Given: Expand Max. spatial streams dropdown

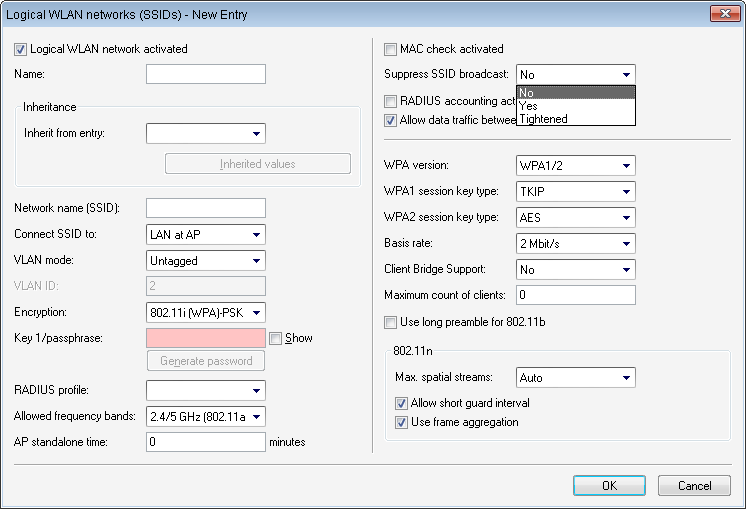Looking at the screenshot, I should [627, 378].
